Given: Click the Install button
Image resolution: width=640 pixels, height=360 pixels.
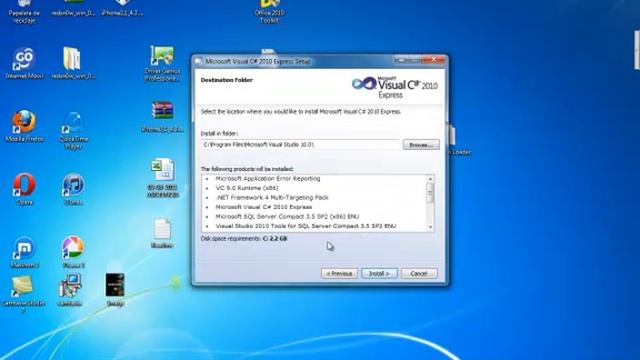Looking at the screenshot, I should 379,273.
